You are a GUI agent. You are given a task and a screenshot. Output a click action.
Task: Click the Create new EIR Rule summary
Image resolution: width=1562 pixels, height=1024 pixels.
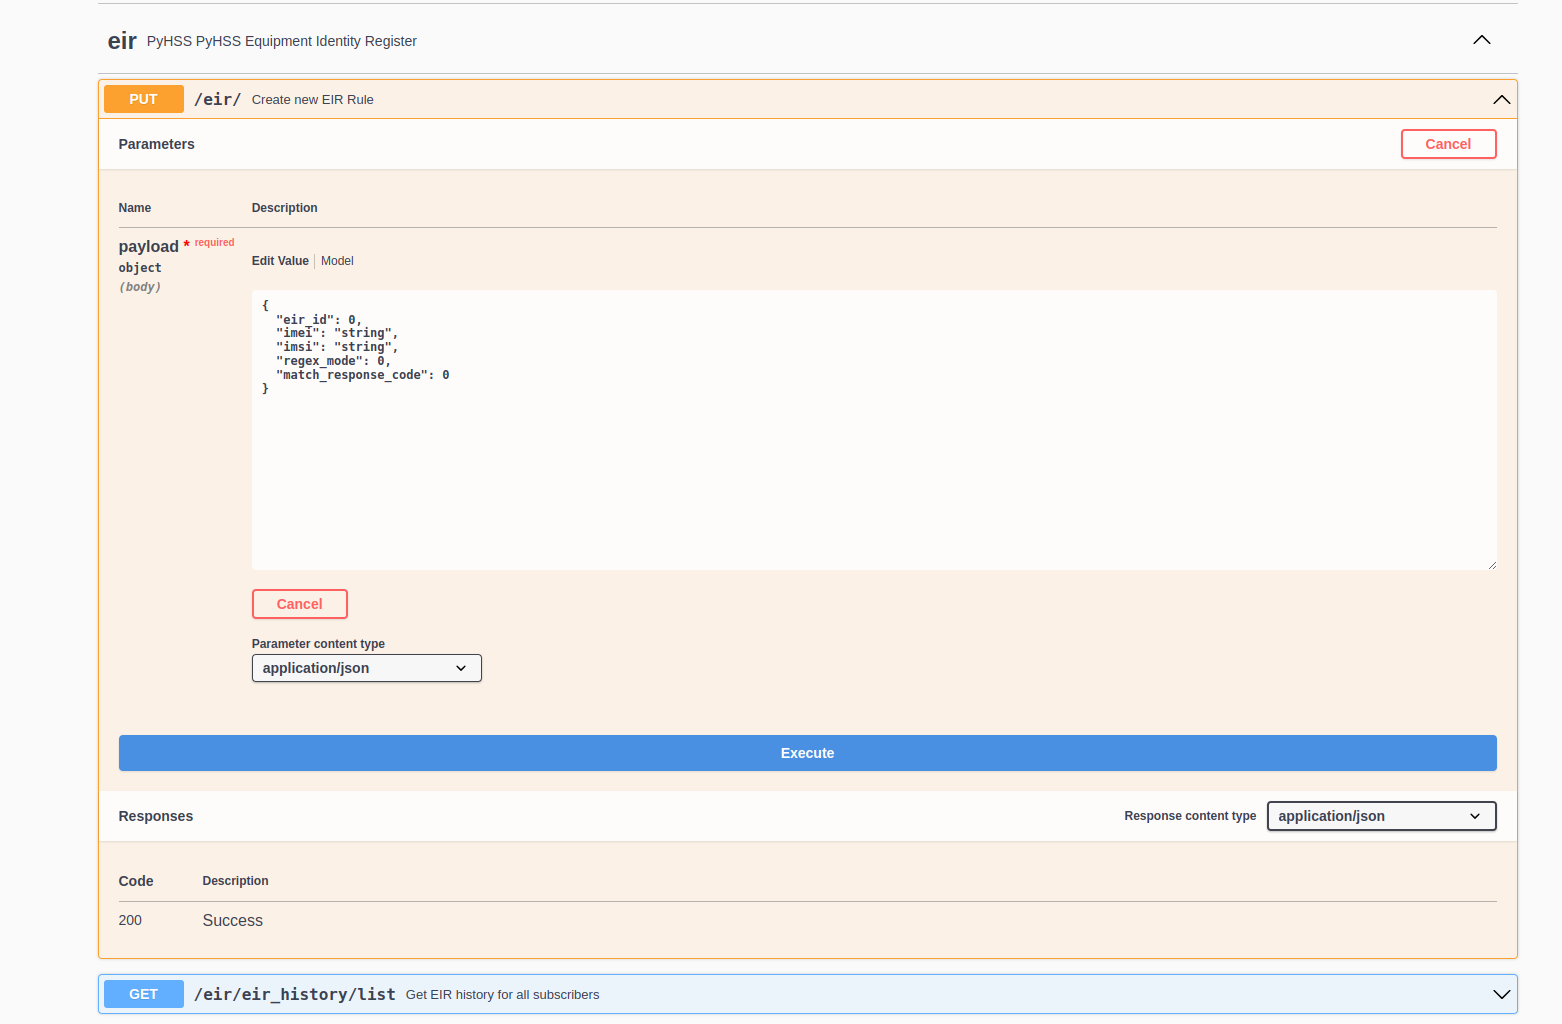click(312, 100)
